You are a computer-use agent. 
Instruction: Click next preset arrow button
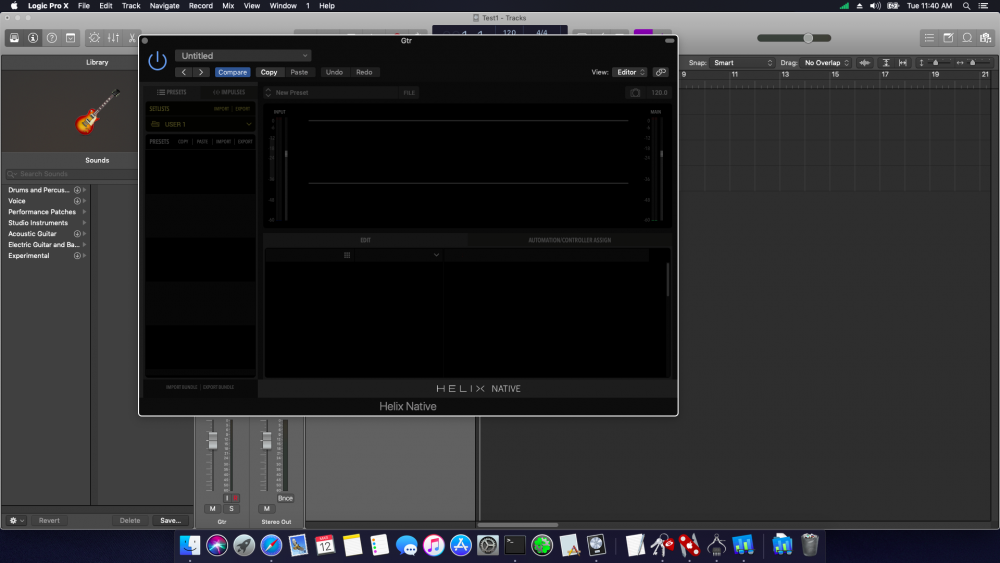pyautogui.click(x=201, y=72)
